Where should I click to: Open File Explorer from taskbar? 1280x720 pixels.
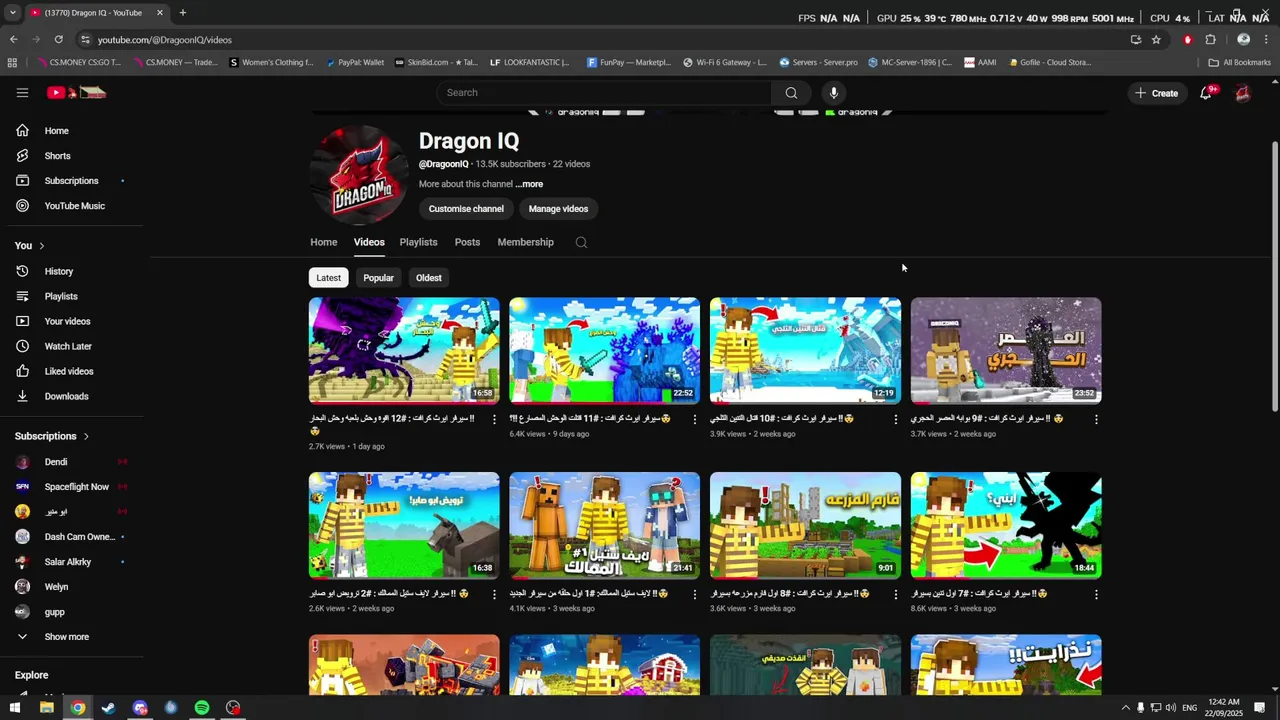[x=46, y=708]
